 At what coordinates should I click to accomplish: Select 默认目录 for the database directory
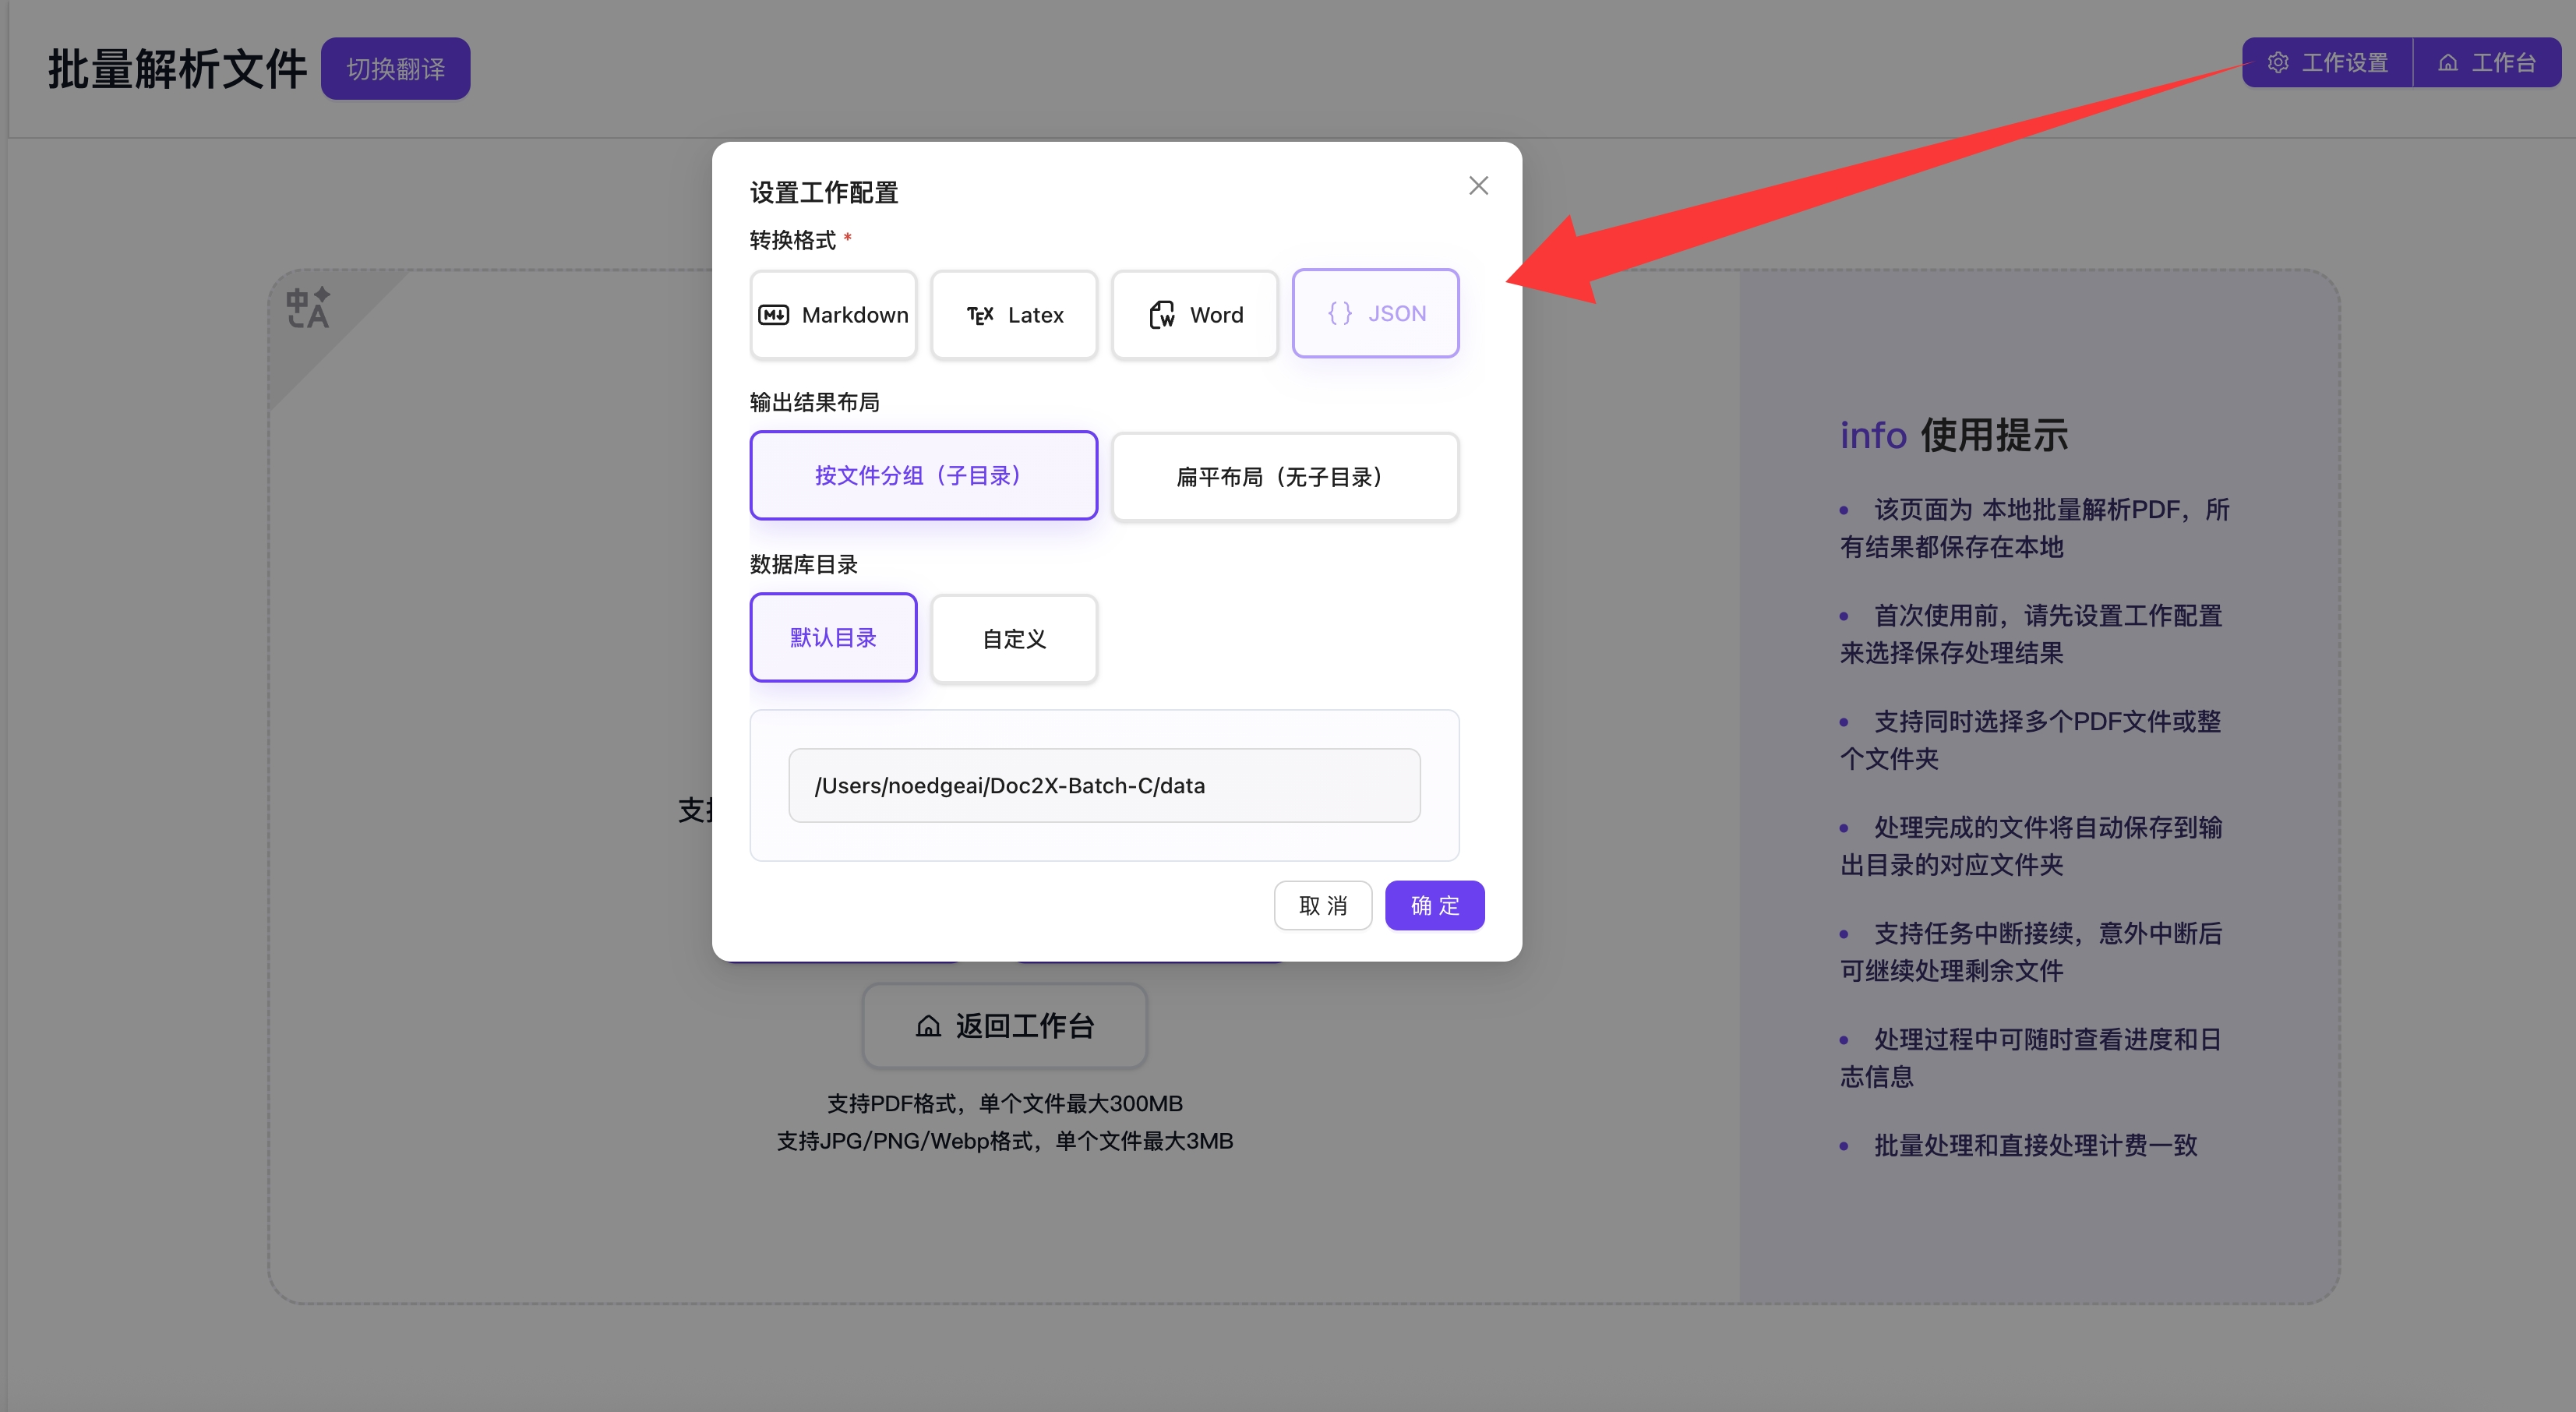coord(833,637)
